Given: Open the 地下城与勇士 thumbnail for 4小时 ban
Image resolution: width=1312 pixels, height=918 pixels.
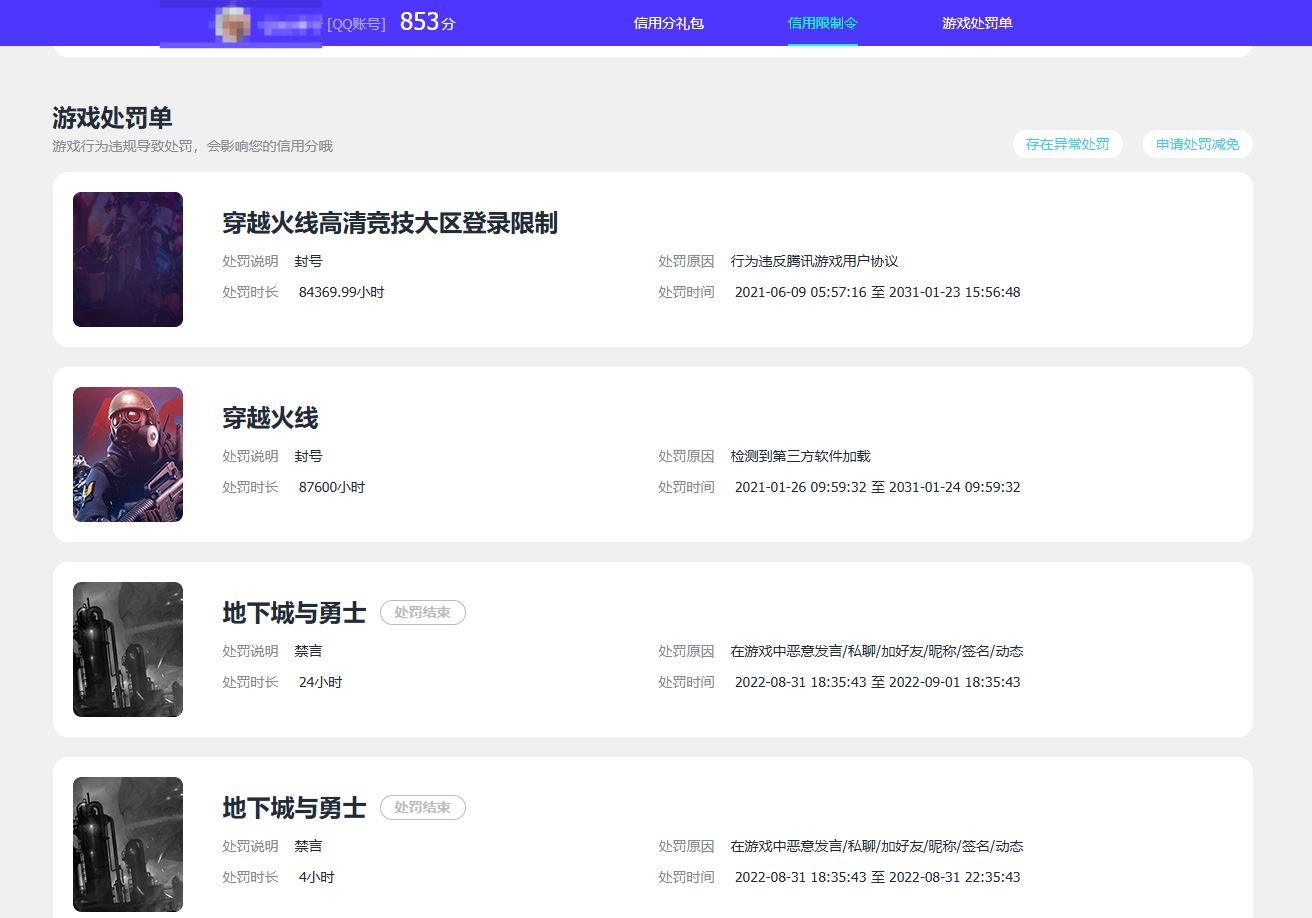Looking at the screenshot, I should click(128, 845).
